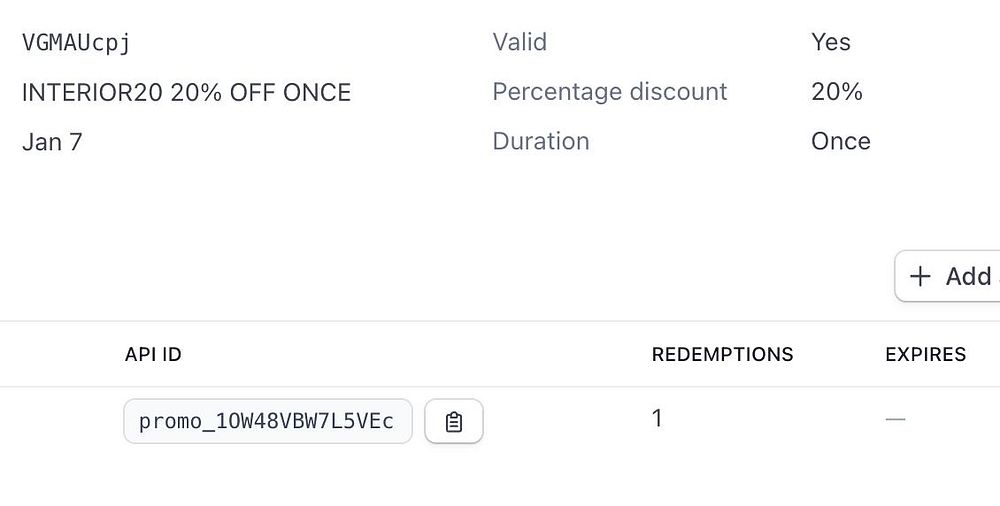Click the Jan 7 creation date
Image resolution: width=1000 pixels, height=506 pixels.
point(52,142)
